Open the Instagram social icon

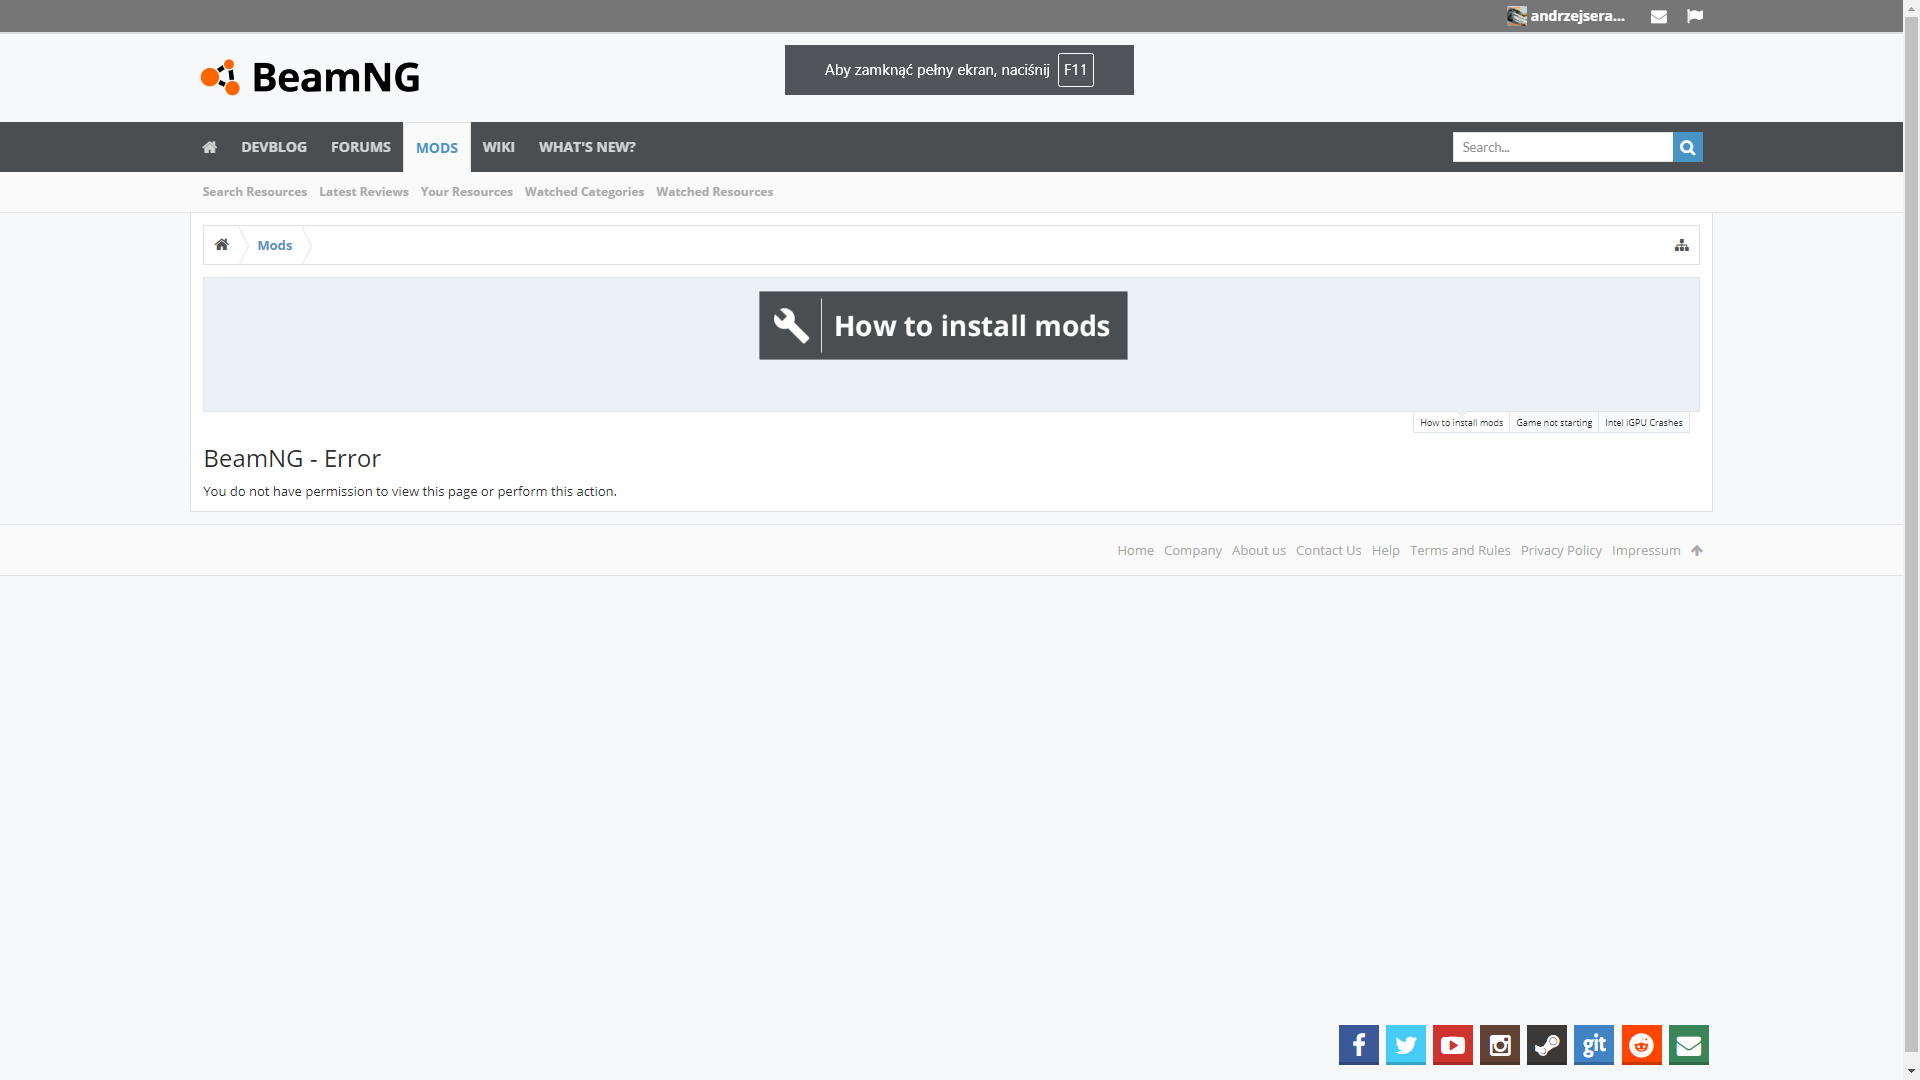[x=1499, y=1045]
